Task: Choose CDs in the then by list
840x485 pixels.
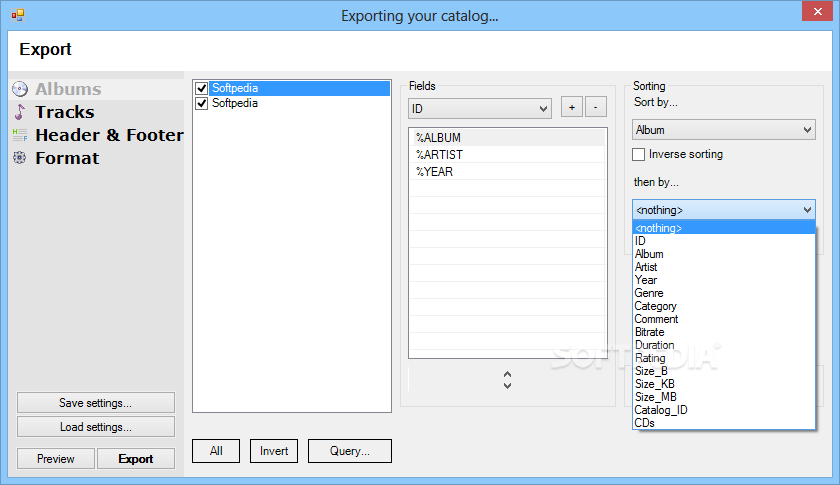Action: (724, 423)
